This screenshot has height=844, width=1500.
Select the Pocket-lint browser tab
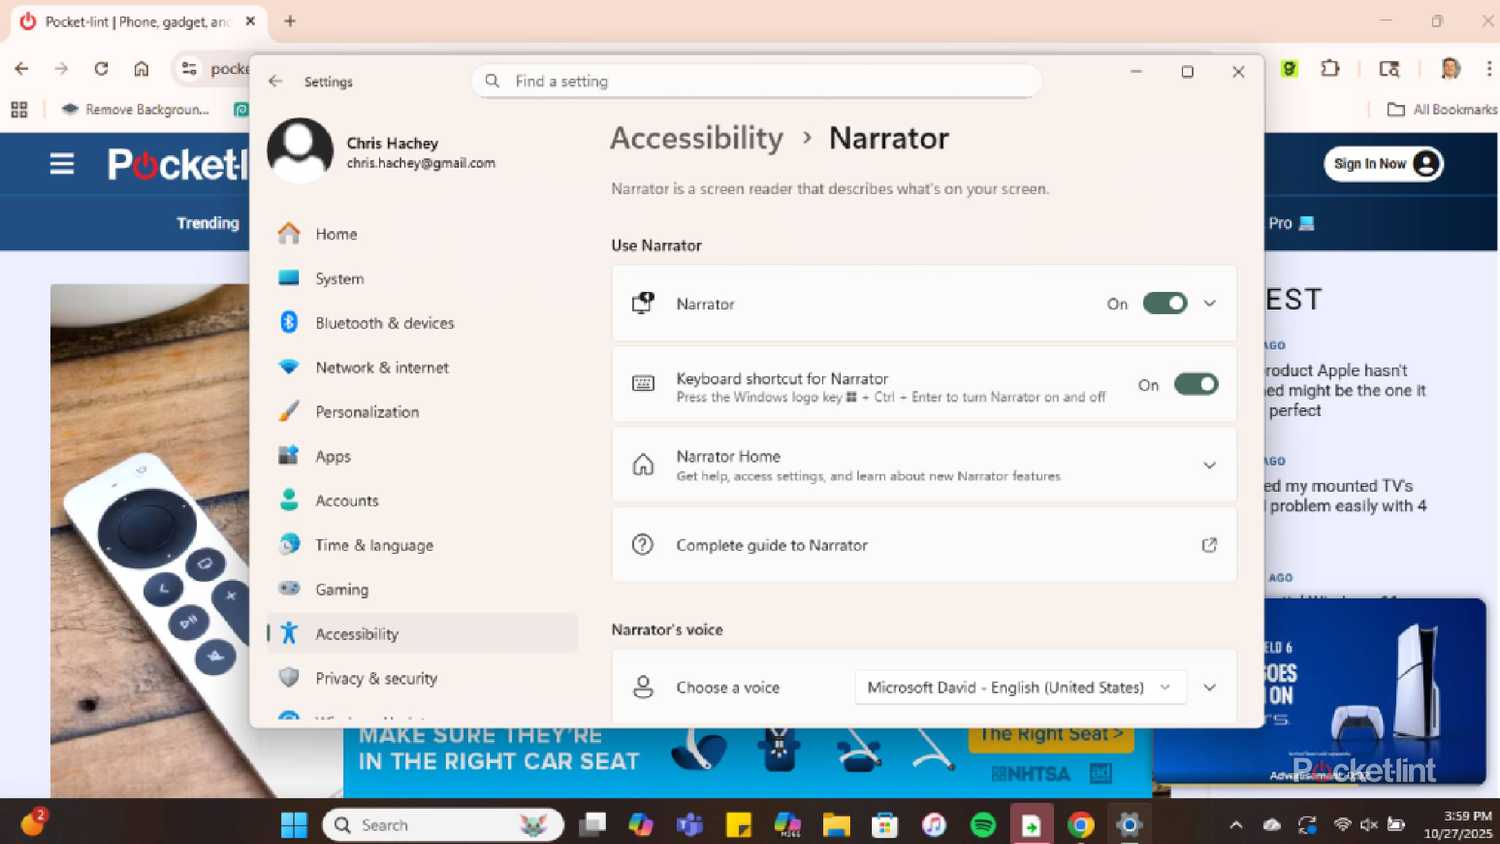(x=130, y=20)
